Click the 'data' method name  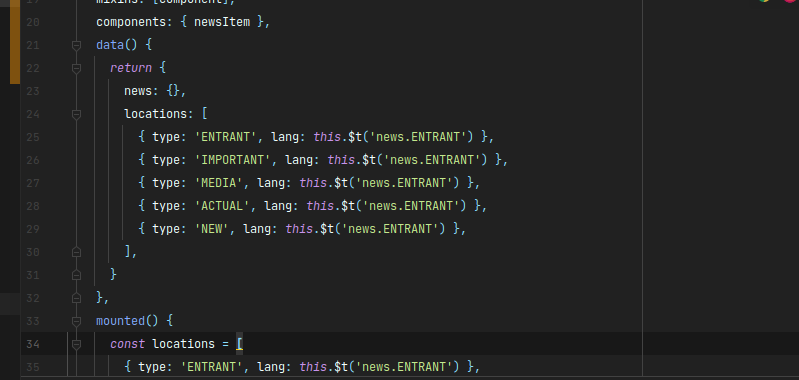(110, 45)
